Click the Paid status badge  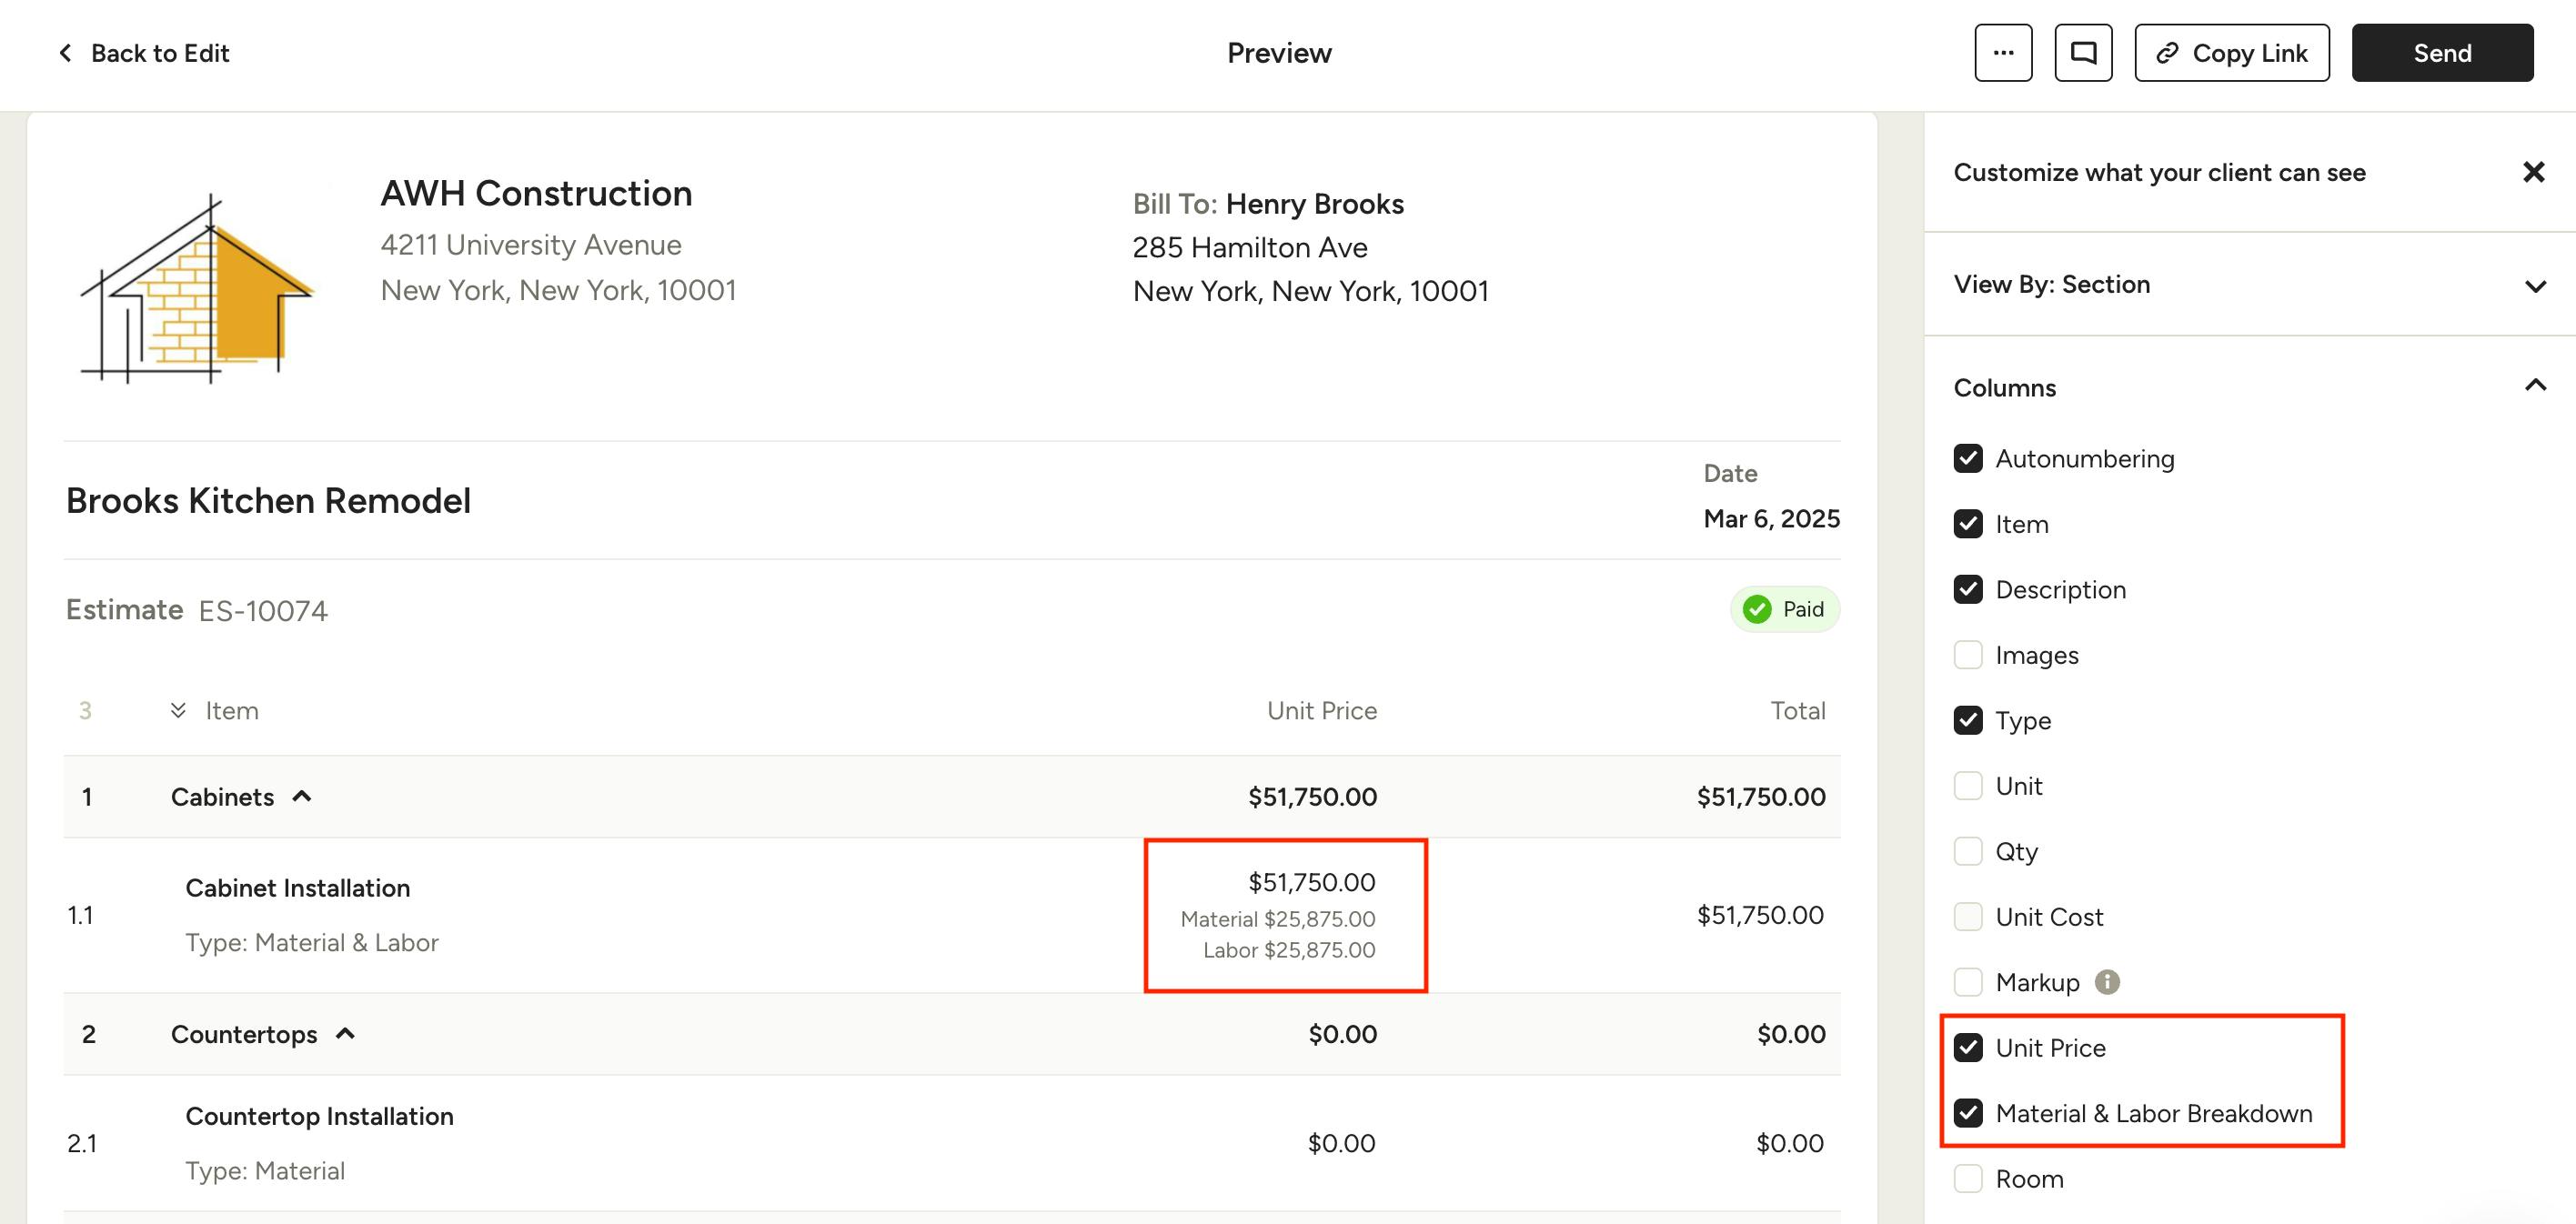pos(1785,609)
